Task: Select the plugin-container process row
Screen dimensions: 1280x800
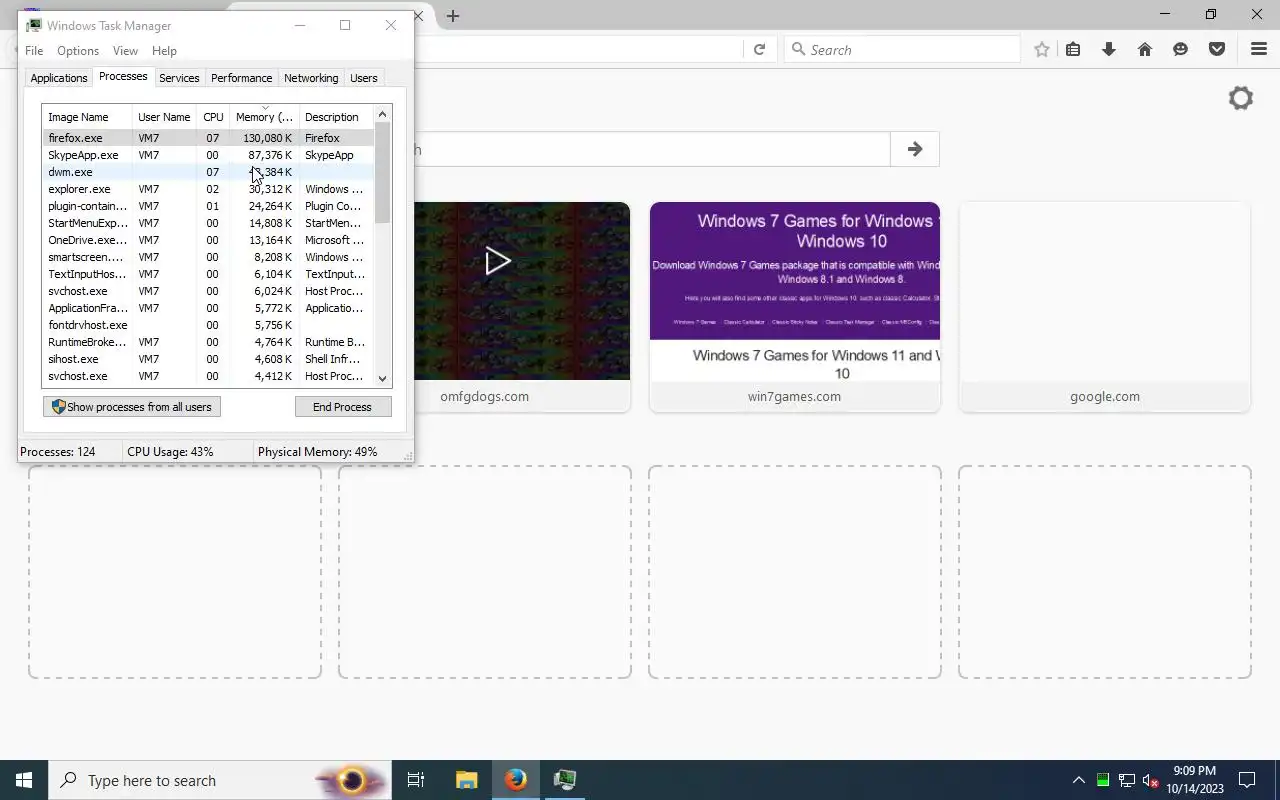Action: point(208,206)
